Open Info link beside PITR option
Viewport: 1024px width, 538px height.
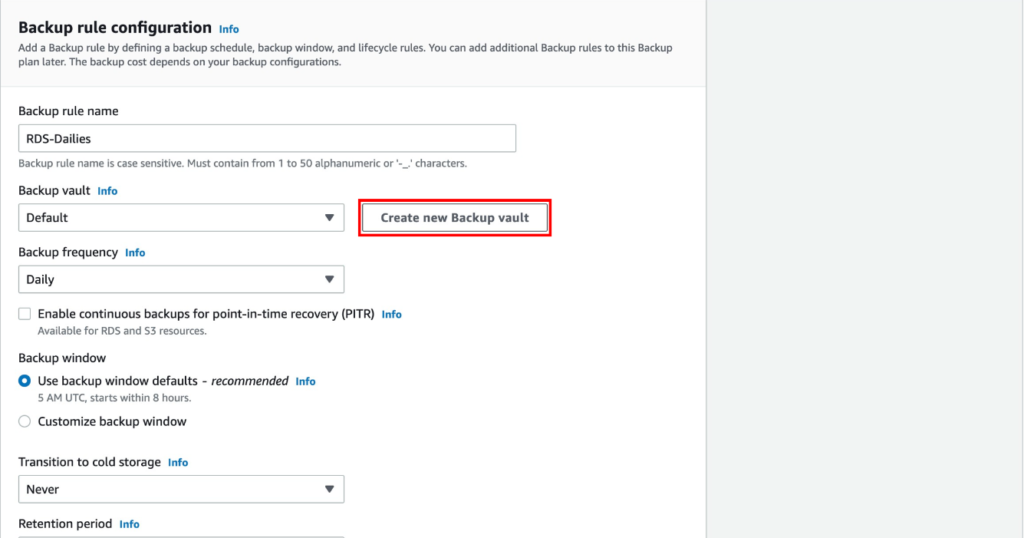(x=391, y=315)
